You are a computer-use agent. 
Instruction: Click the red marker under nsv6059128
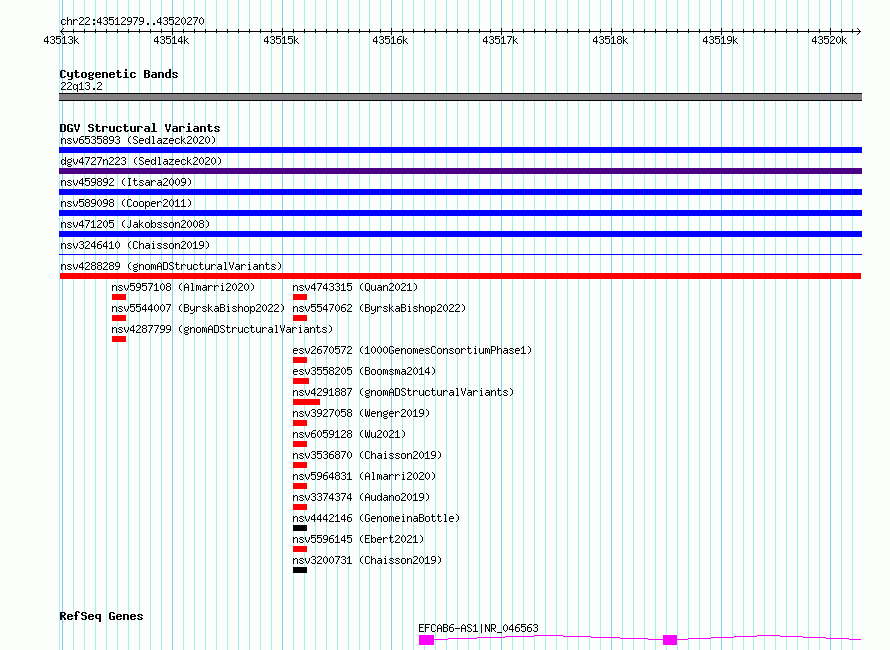pos(300,444)
